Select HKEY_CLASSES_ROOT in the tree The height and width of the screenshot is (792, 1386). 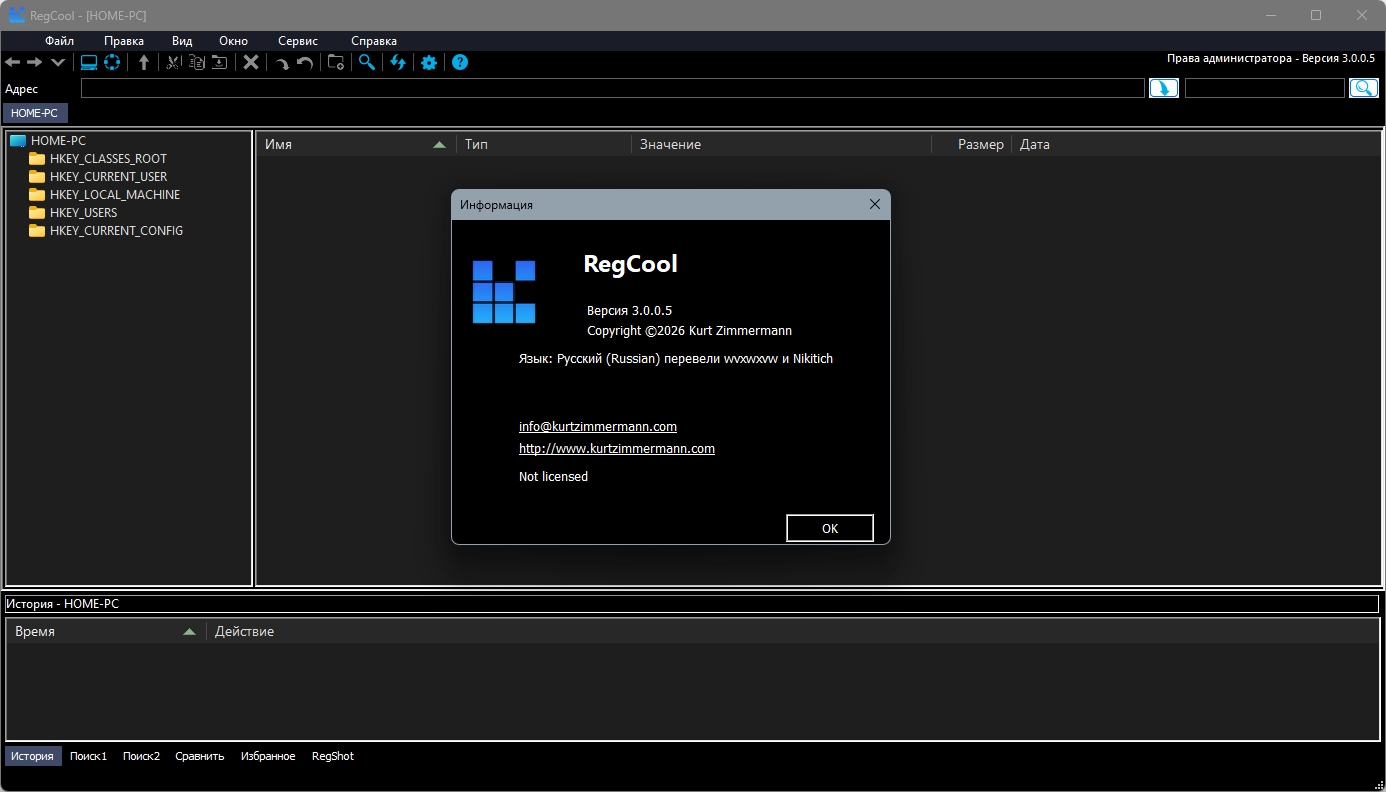click(x=108, y=159)
